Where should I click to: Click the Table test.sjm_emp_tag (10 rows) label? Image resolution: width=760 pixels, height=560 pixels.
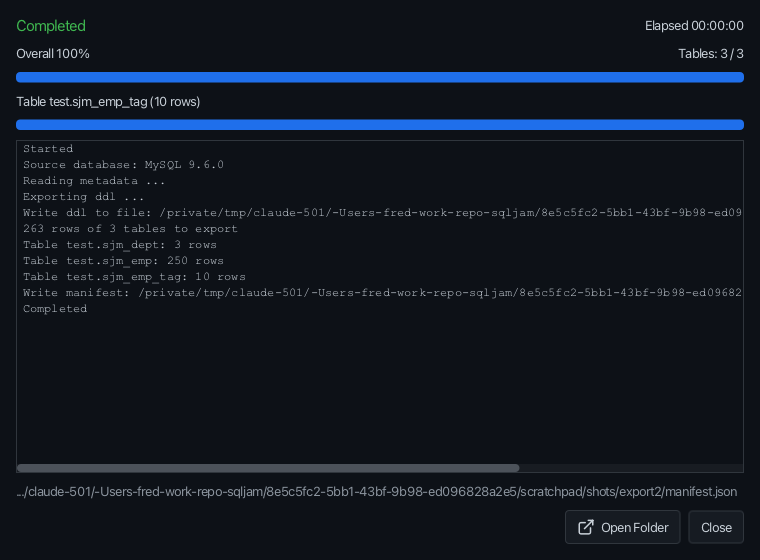coord(108,102)
